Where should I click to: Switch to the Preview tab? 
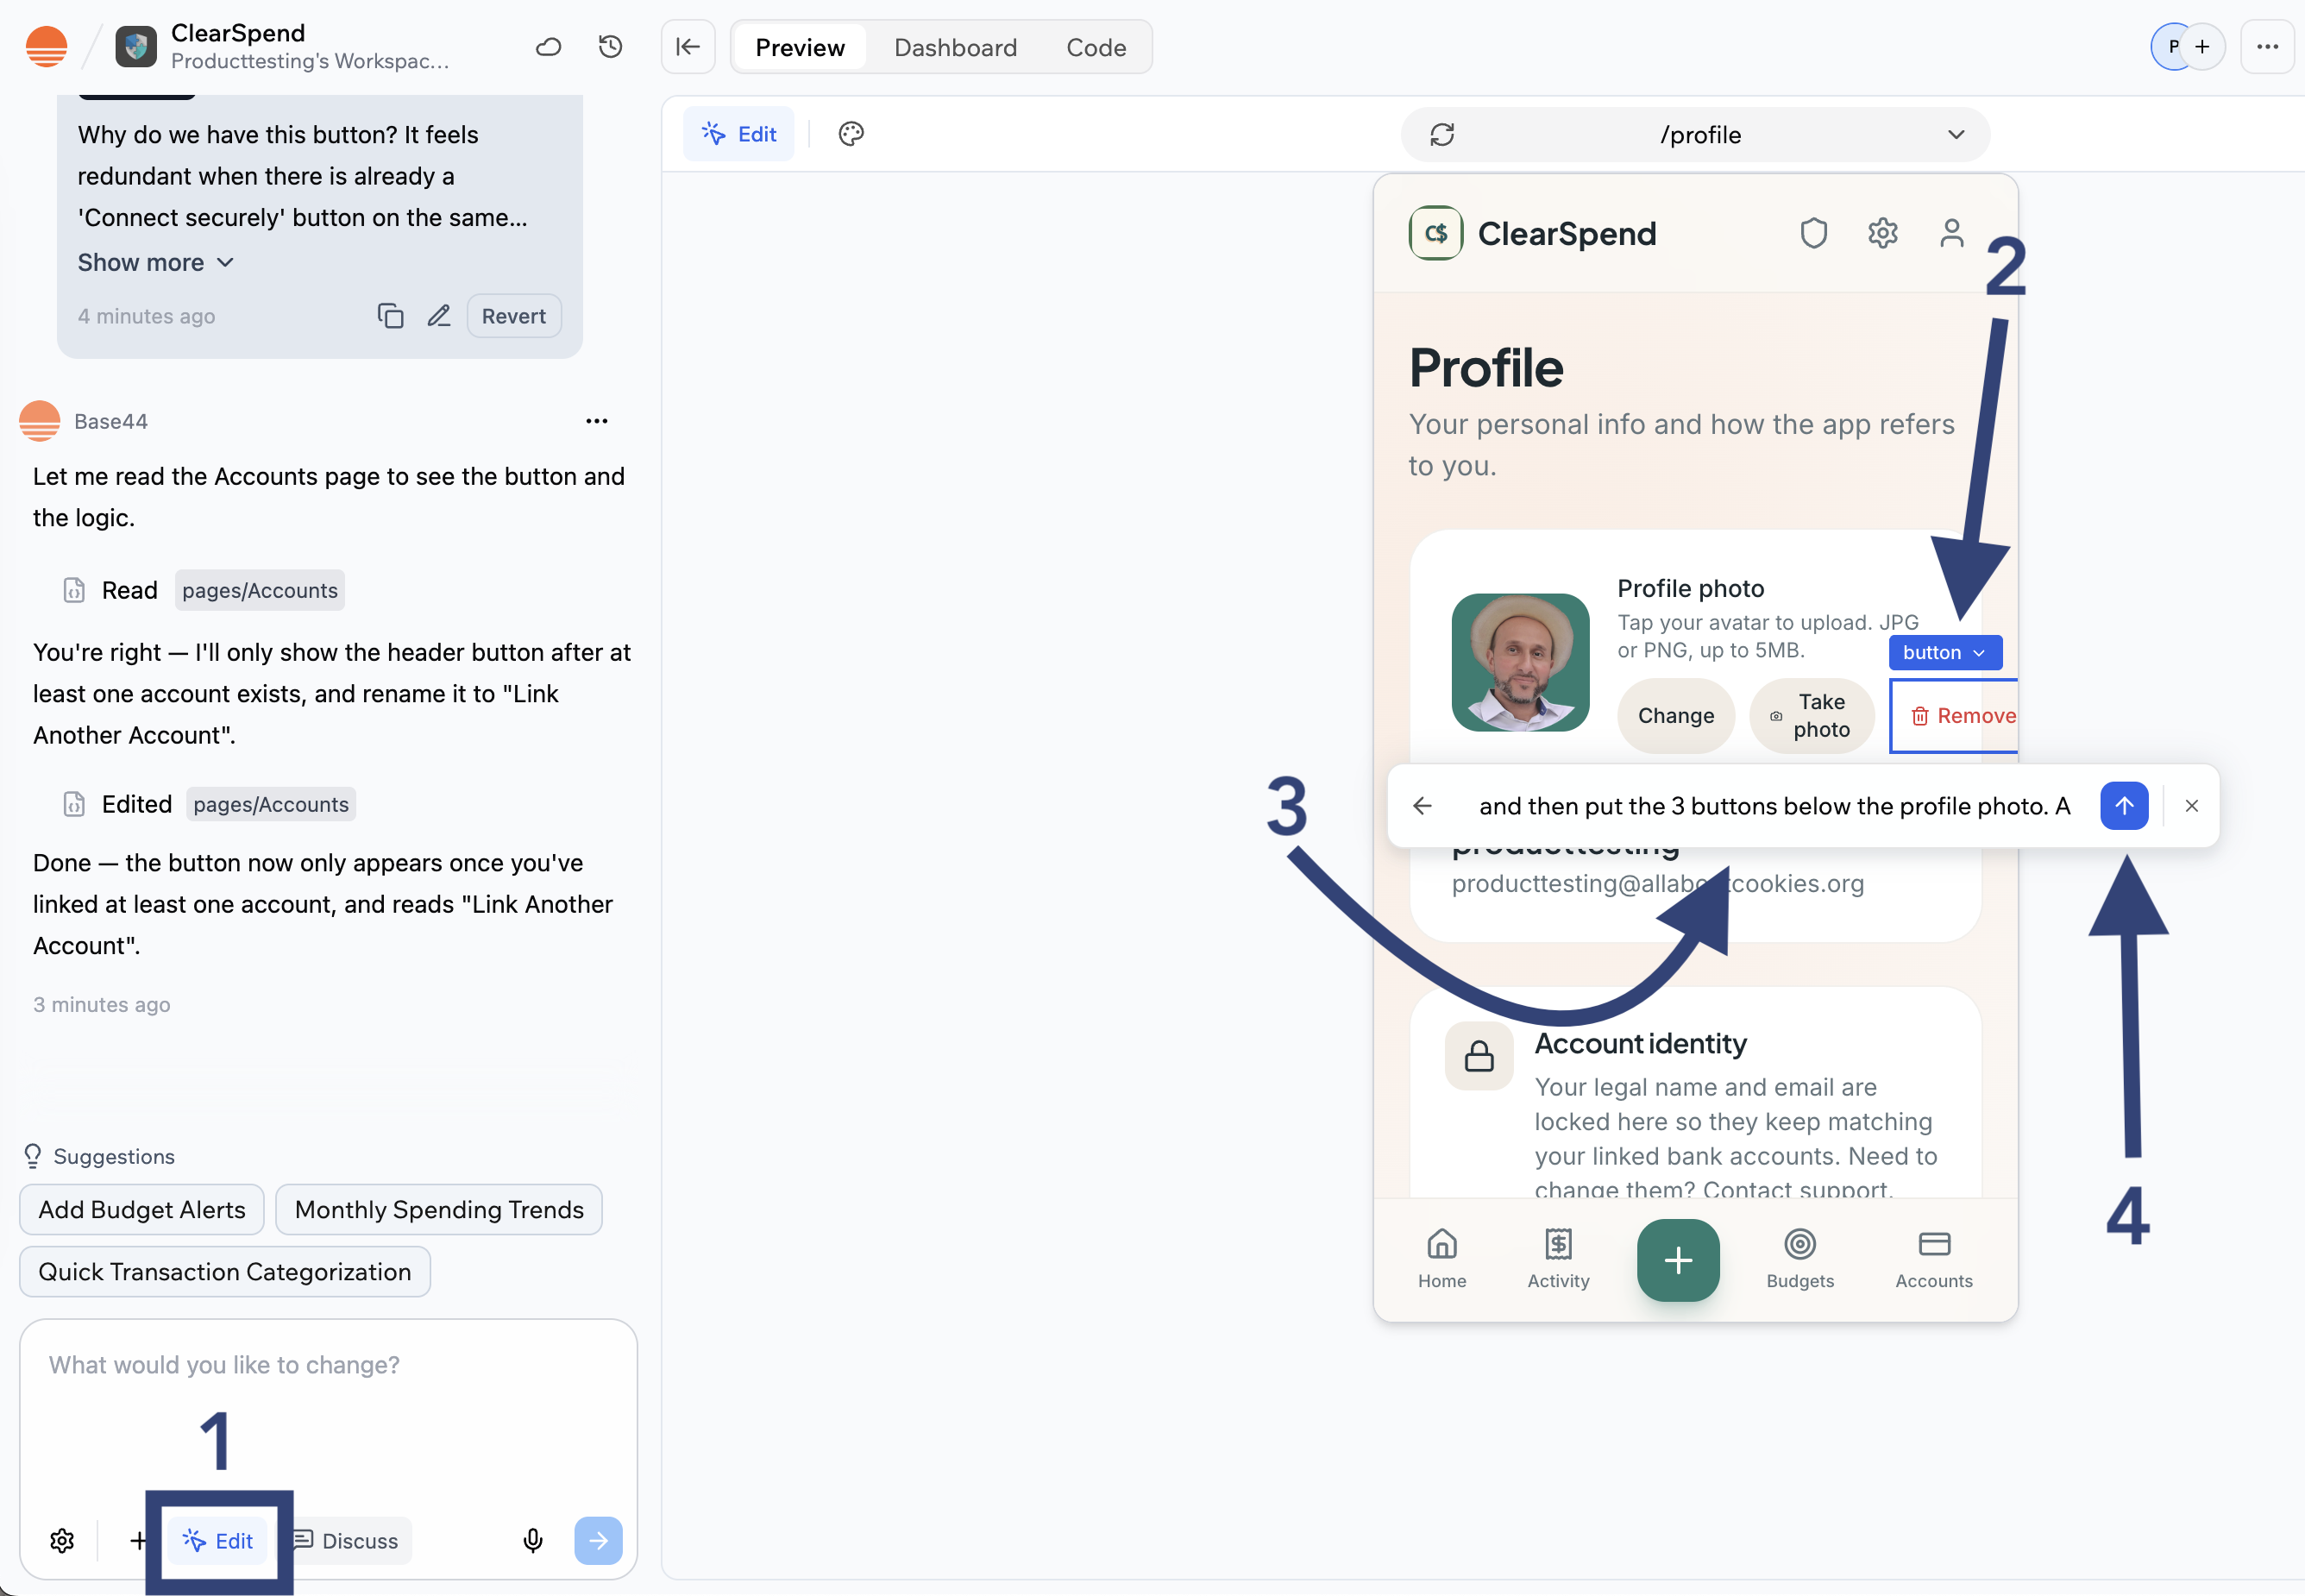tap(800, 47)
